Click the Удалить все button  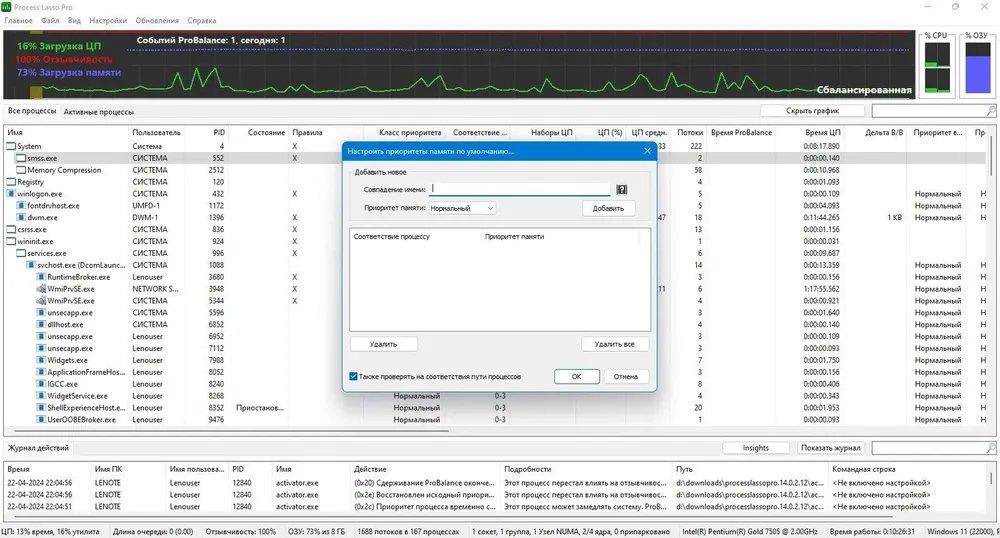point(615,344)
